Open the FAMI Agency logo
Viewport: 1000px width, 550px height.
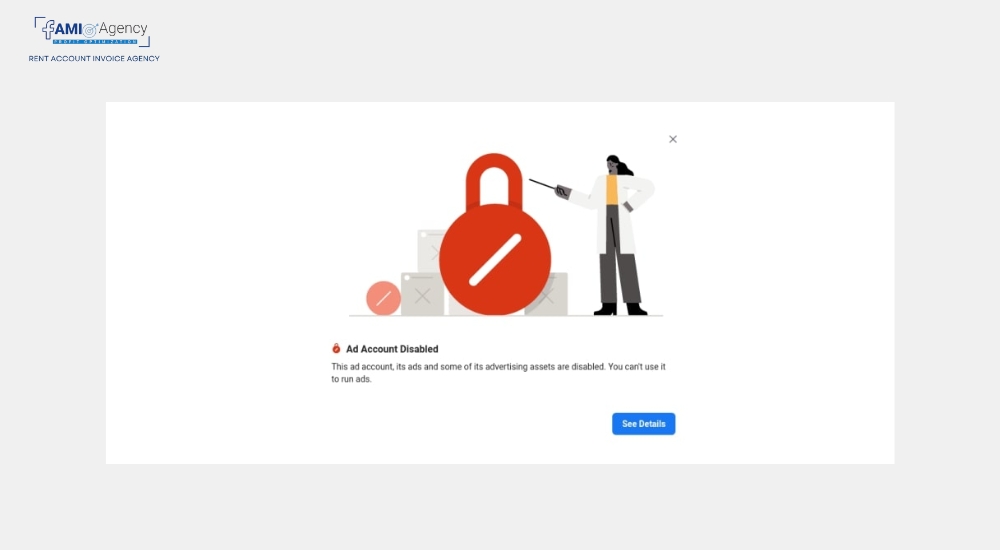coord(92,32)
